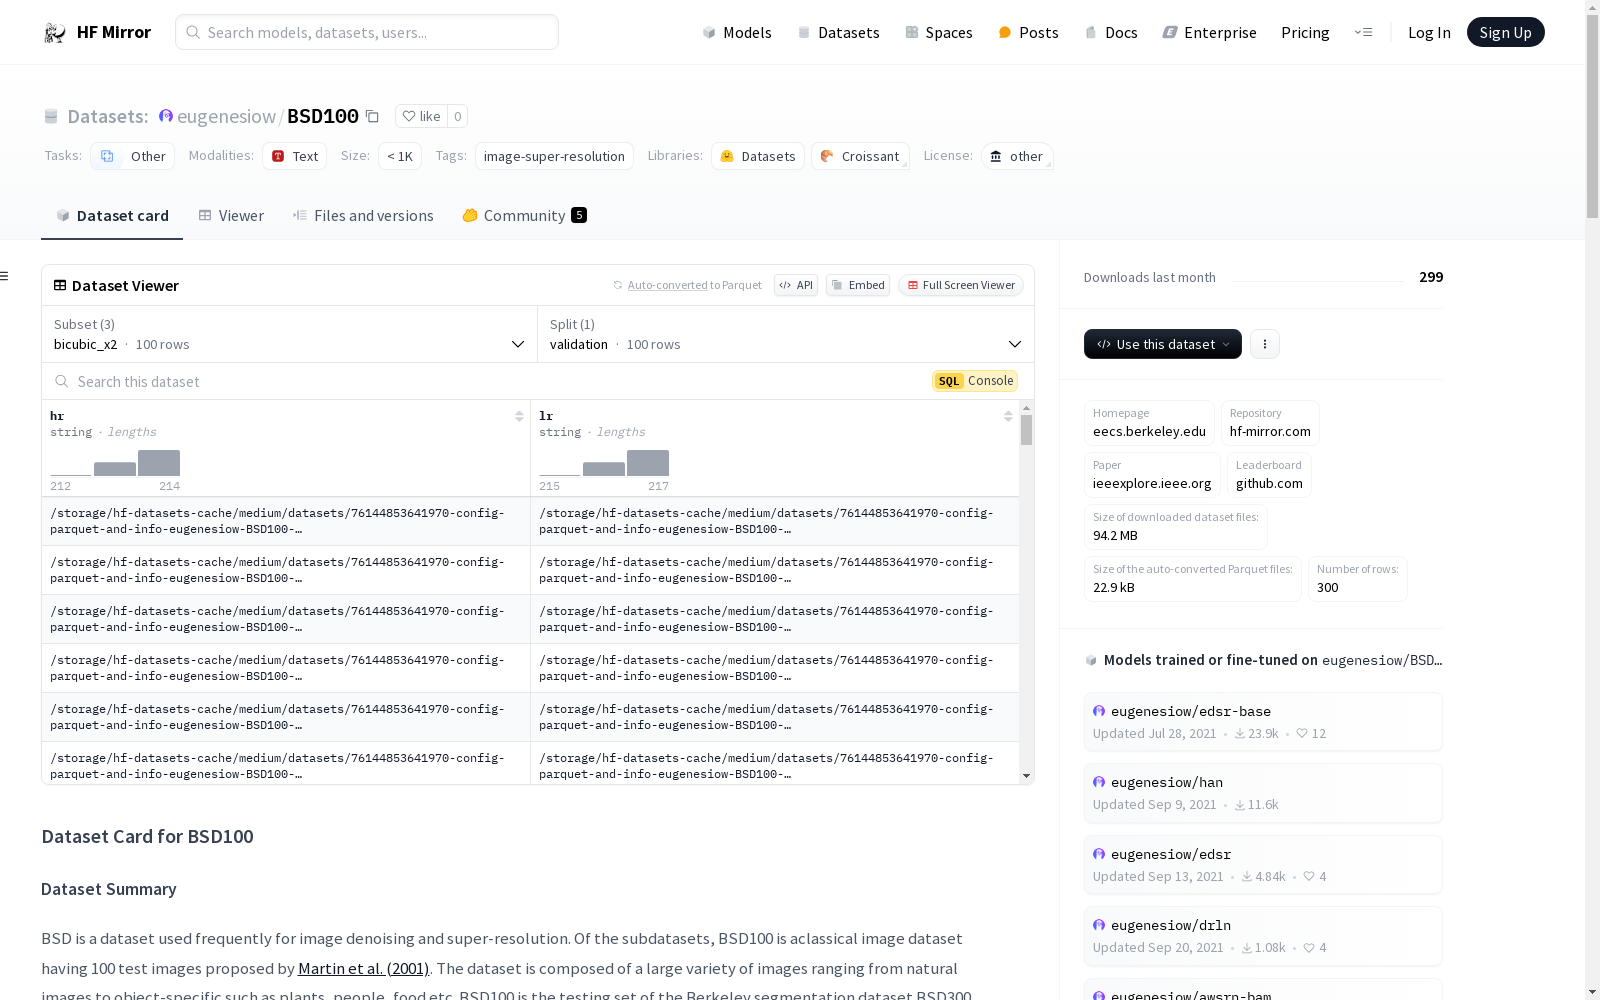This screenshot has height=1000, width=1600.
Task: Open Full Screen Viewer
Action: [x=960, y=286]
